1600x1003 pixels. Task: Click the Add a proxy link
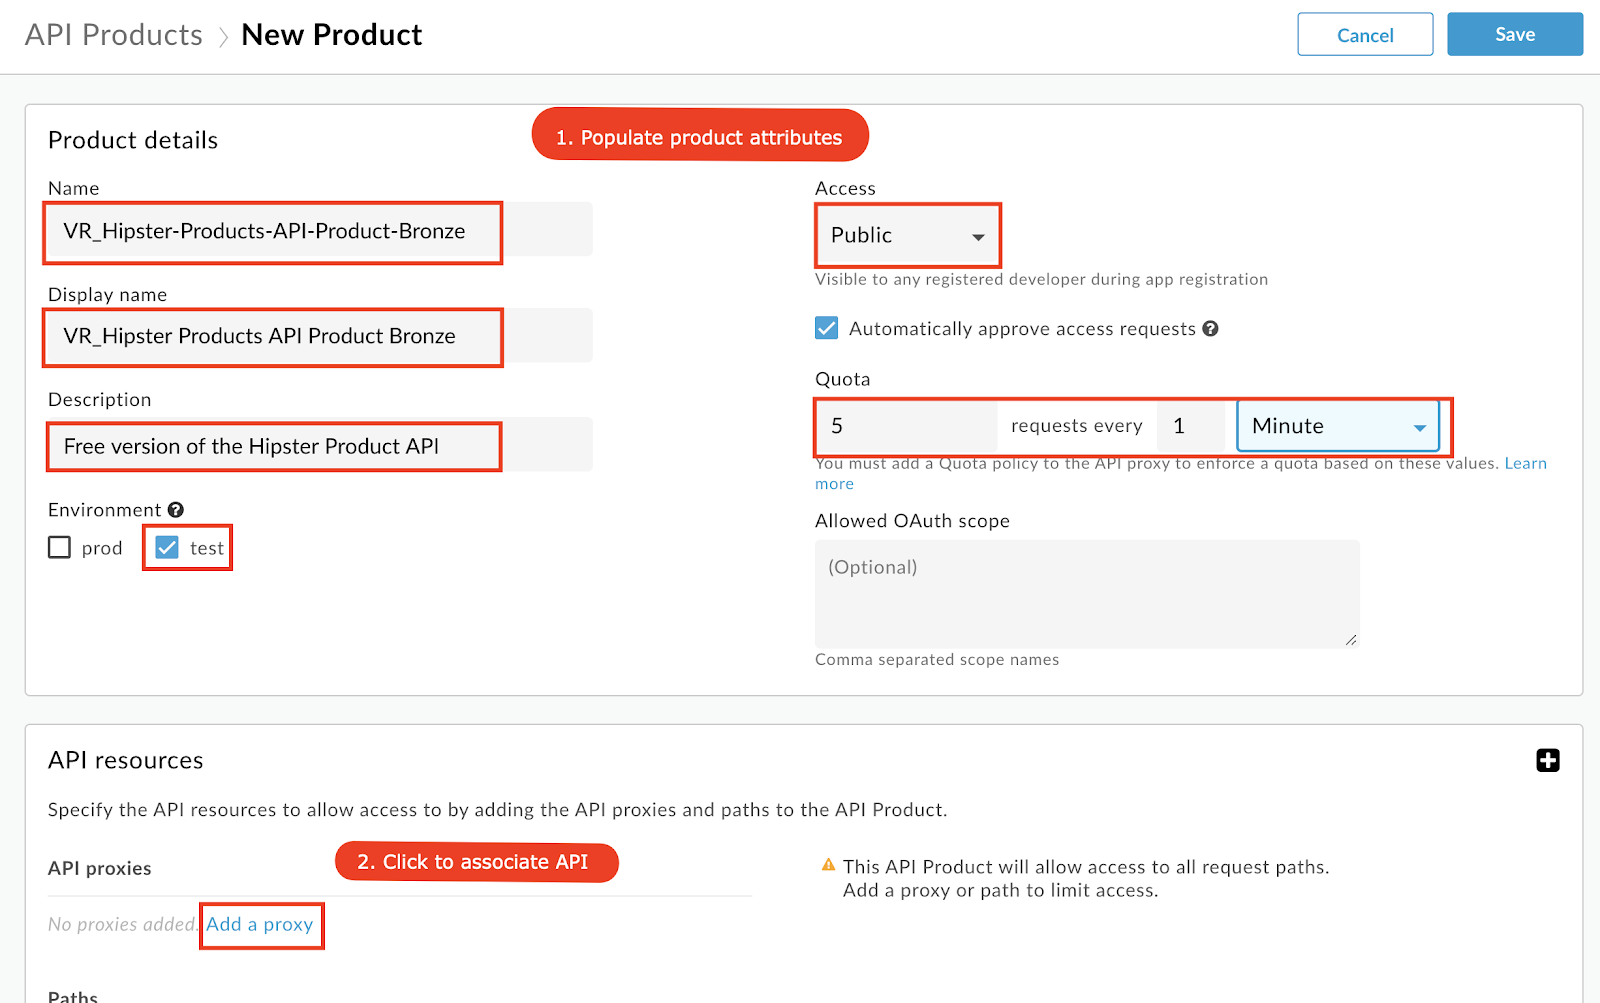260,925
